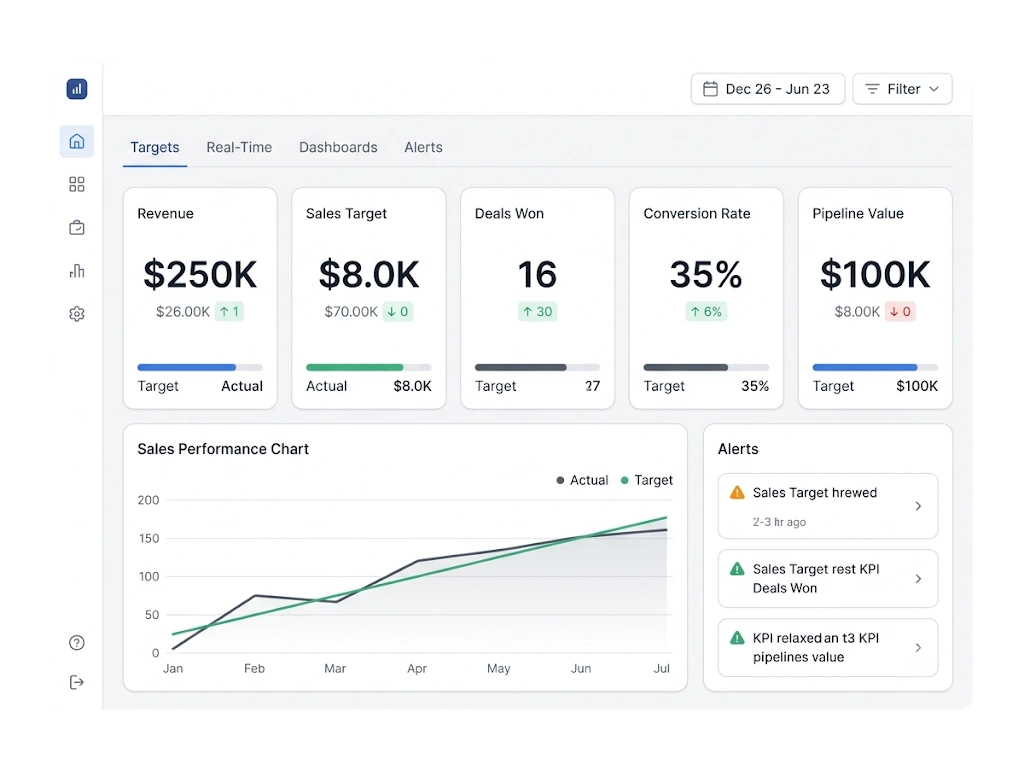
Task: Click the filter lines icon
Action: coord(872,89)
